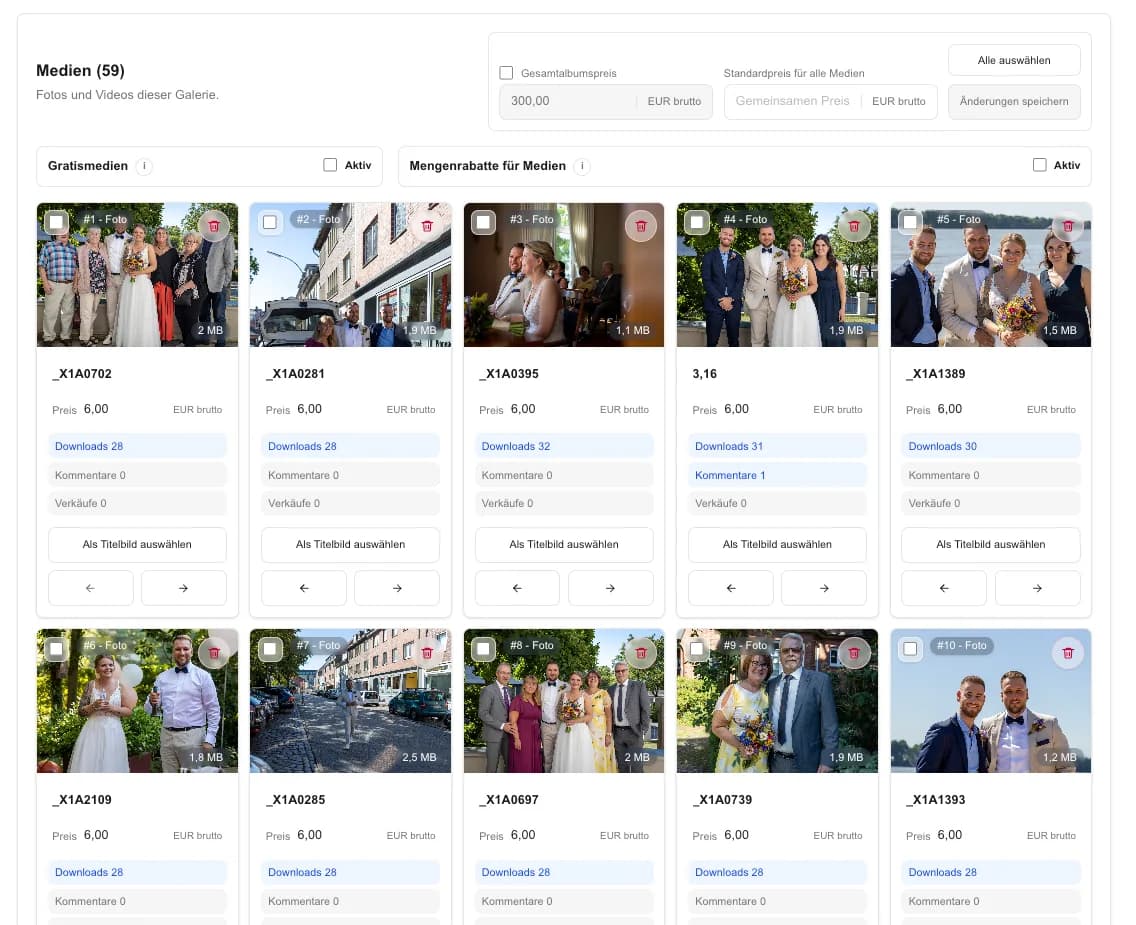
Task: Set _X1A0702 as Titelbild
Action: (137, 545)
